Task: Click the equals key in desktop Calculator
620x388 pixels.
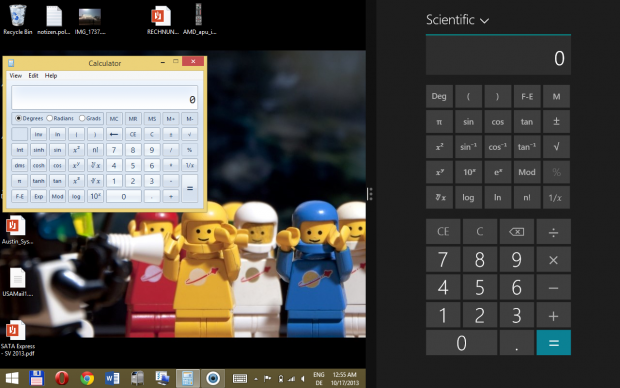Action: pos(190,188)
